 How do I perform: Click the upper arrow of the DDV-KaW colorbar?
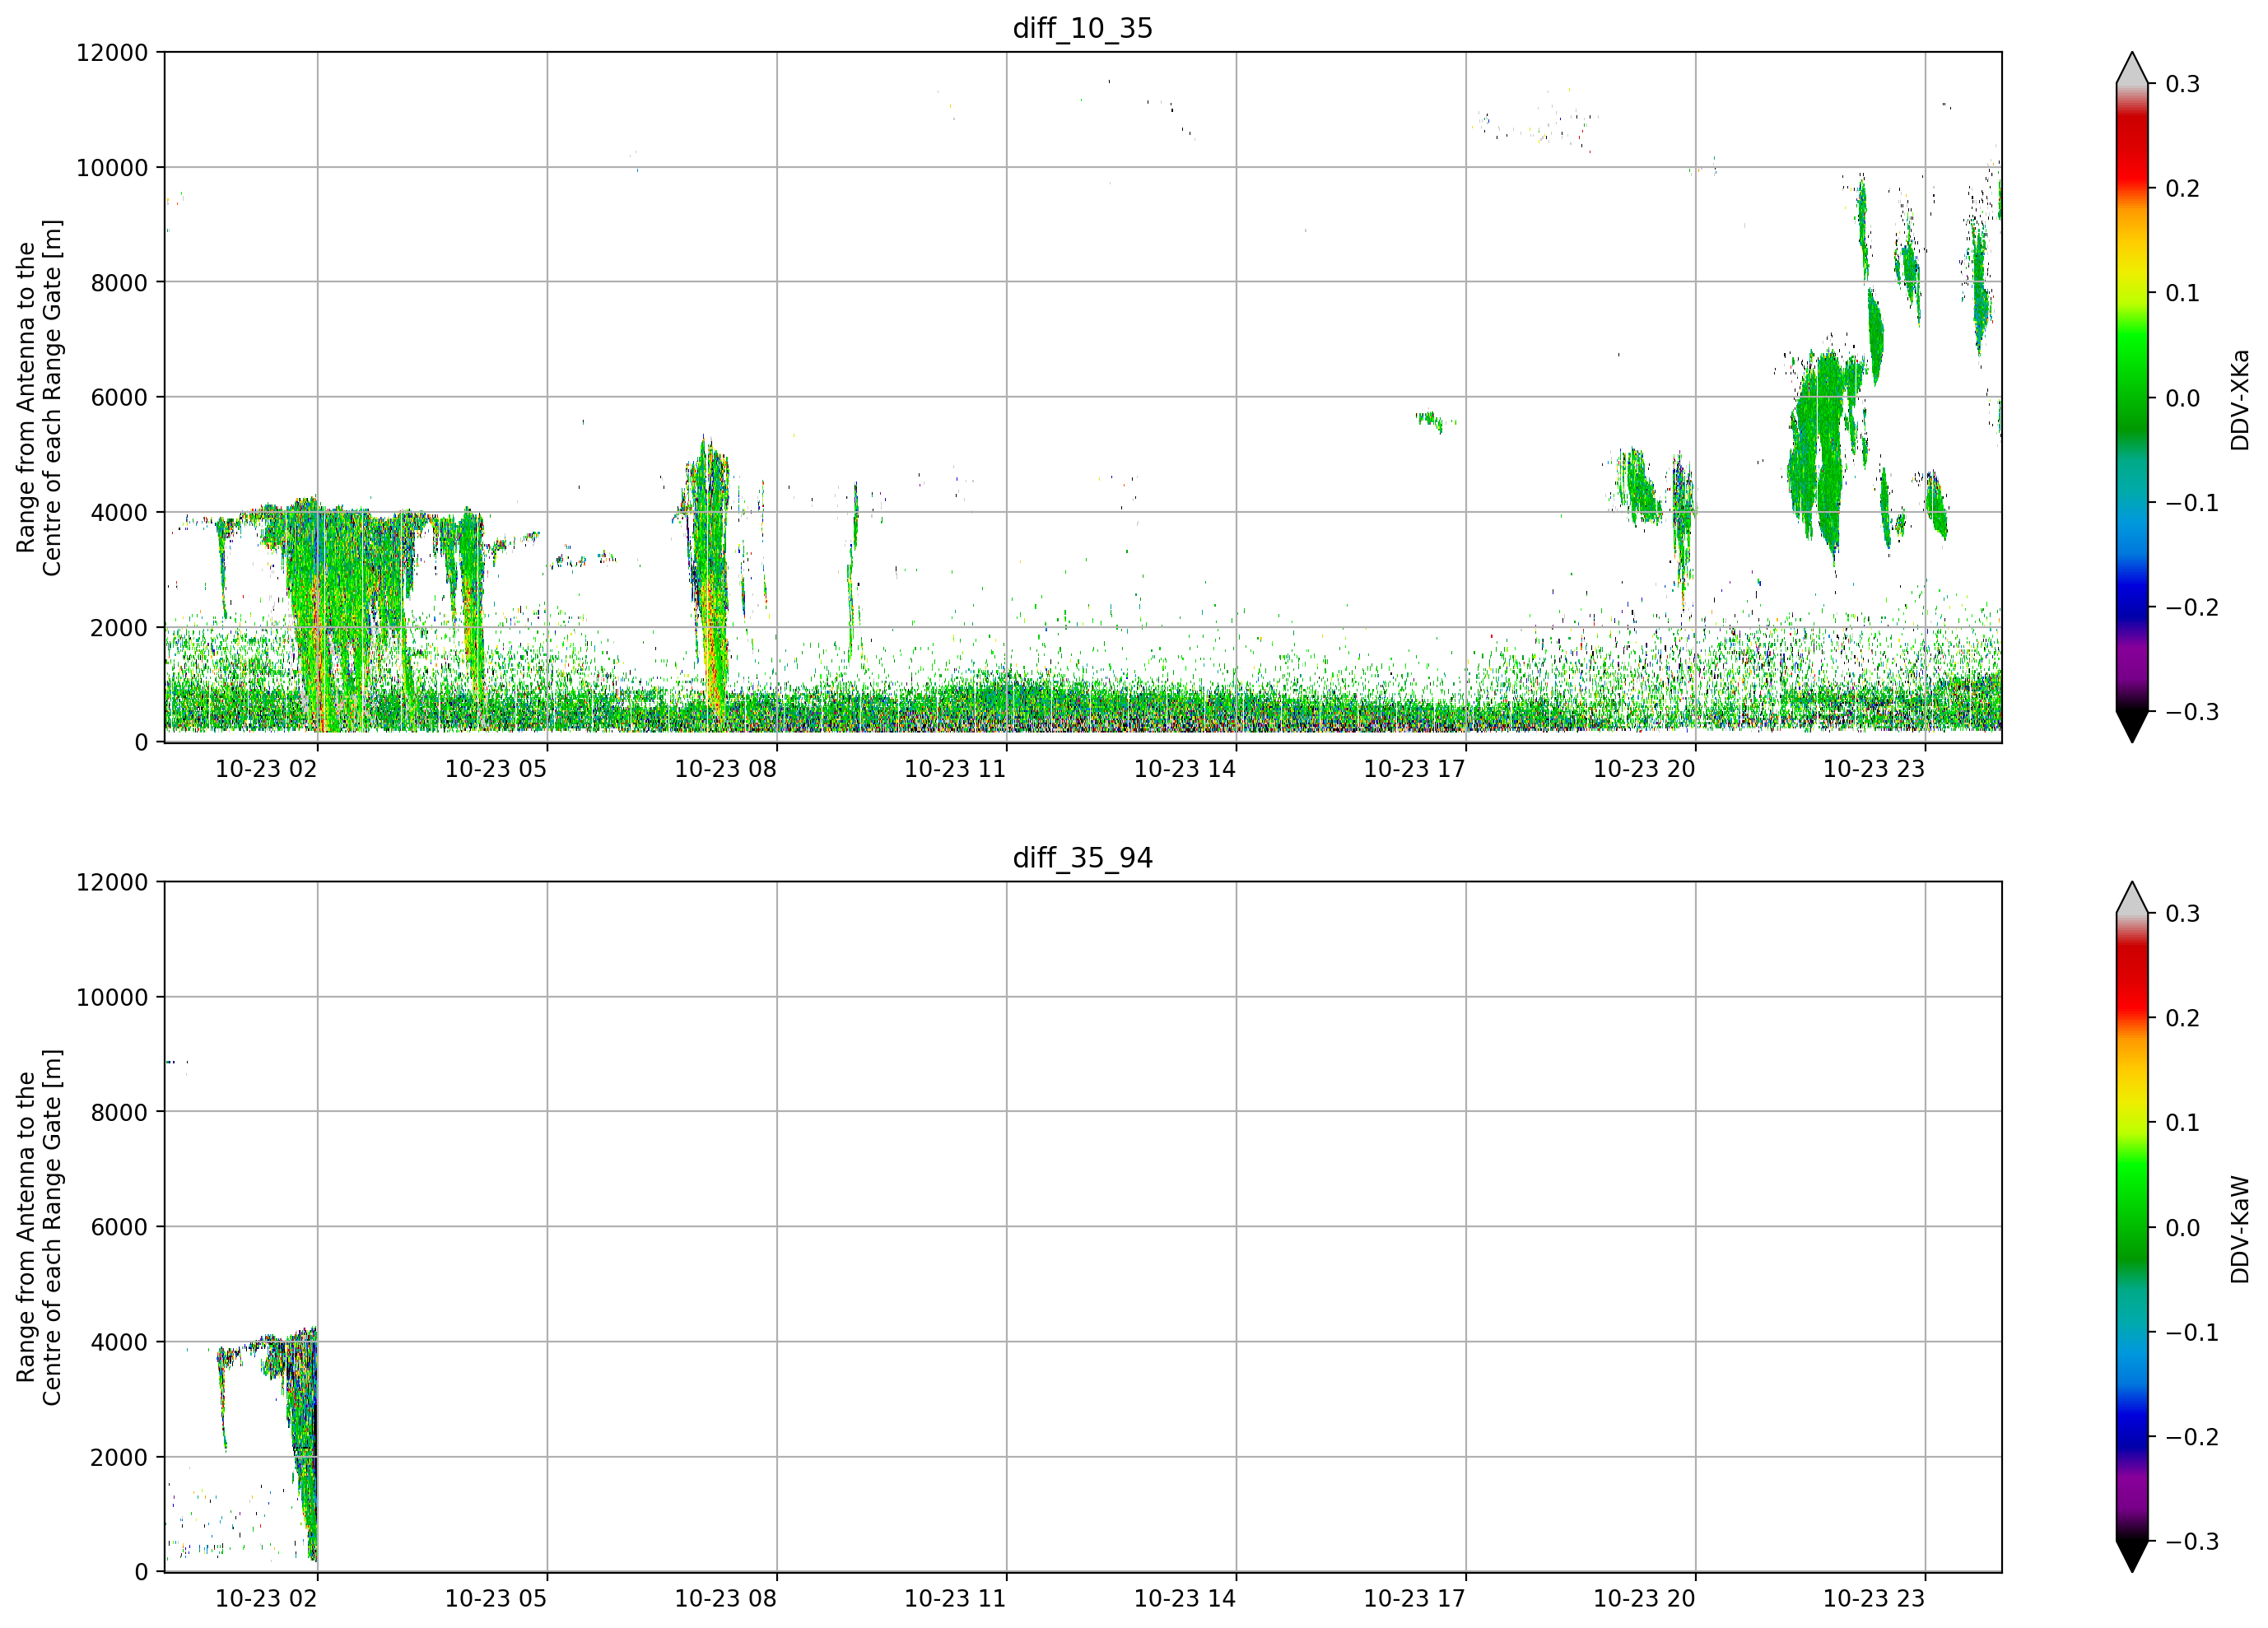(x=2132, y=898)
